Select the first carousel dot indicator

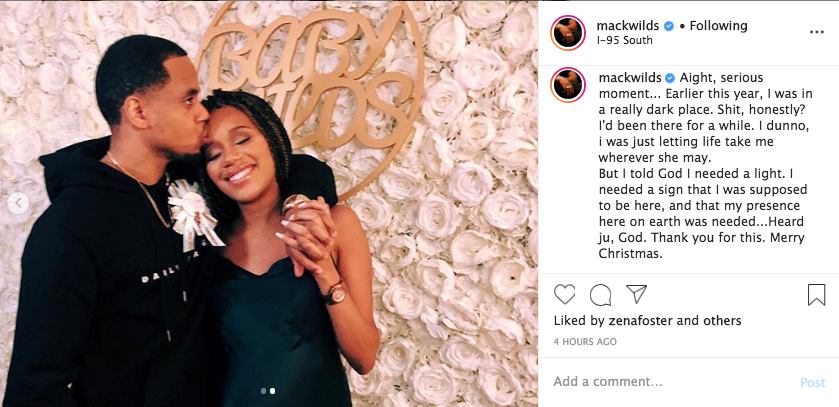(263, 391)
